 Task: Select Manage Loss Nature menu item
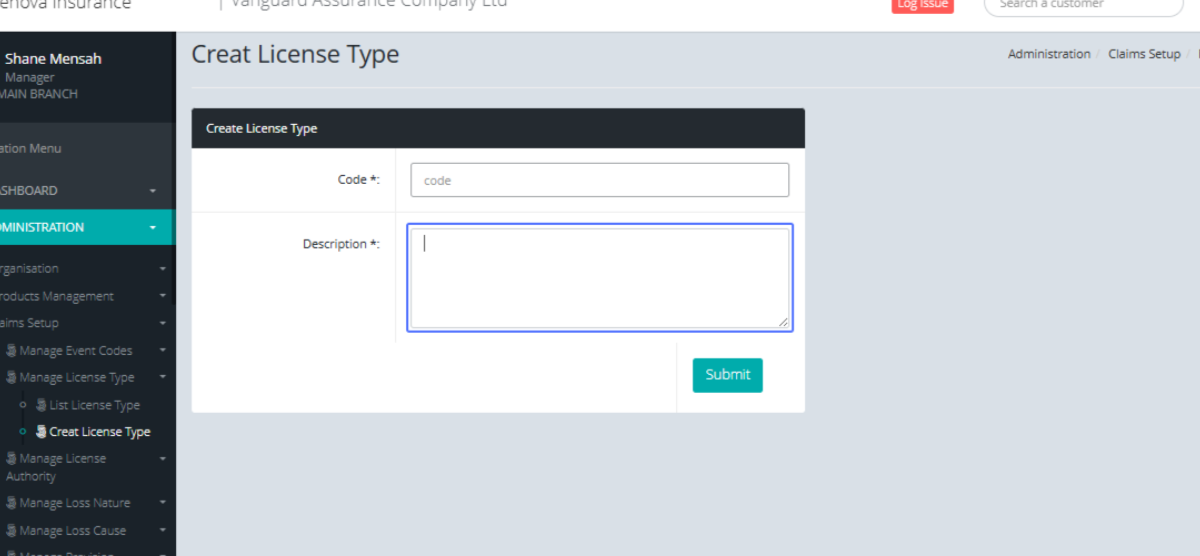75,503
